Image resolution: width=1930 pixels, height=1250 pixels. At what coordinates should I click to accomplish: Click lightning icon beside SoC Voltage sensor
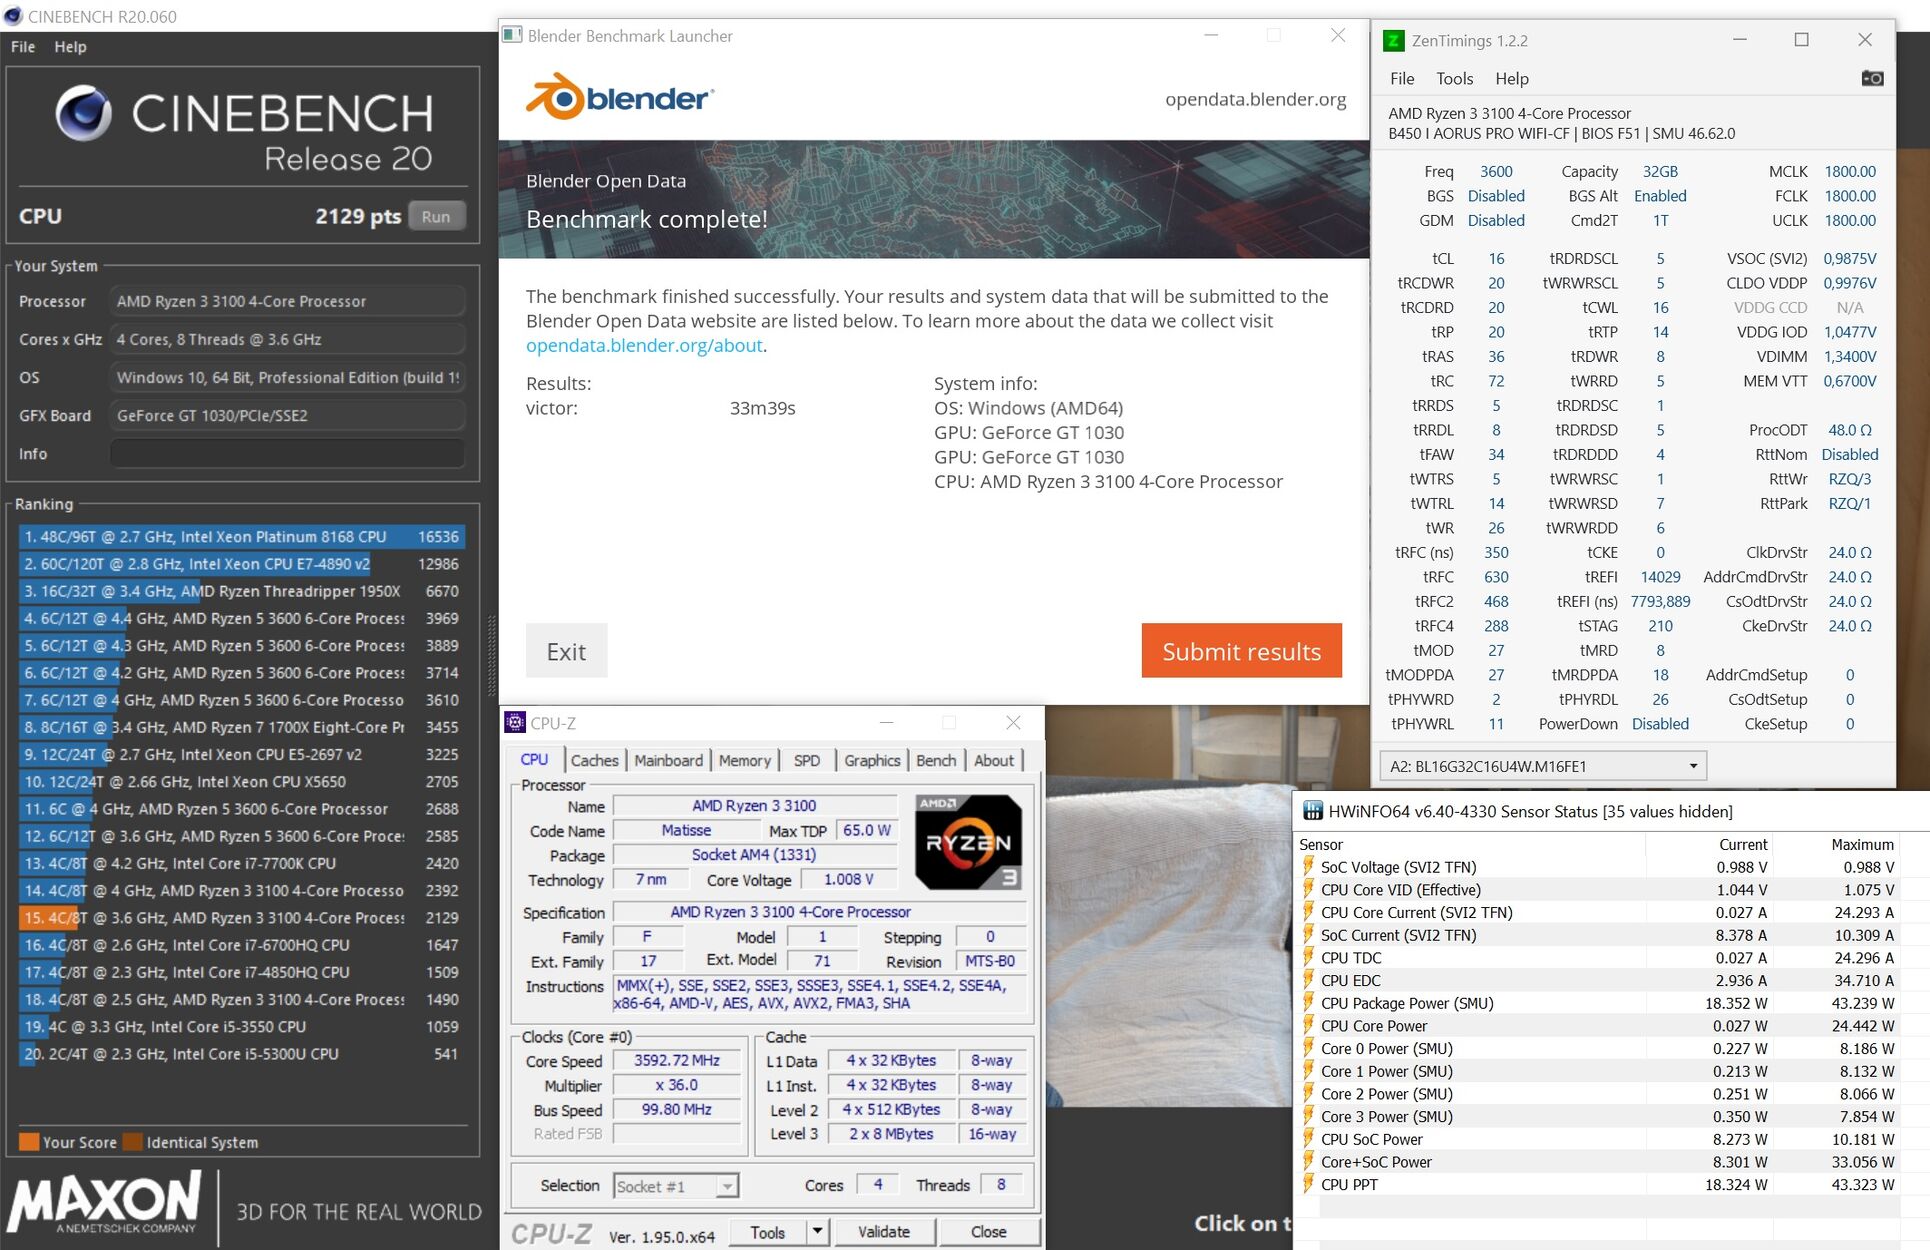pos(1307,867)
